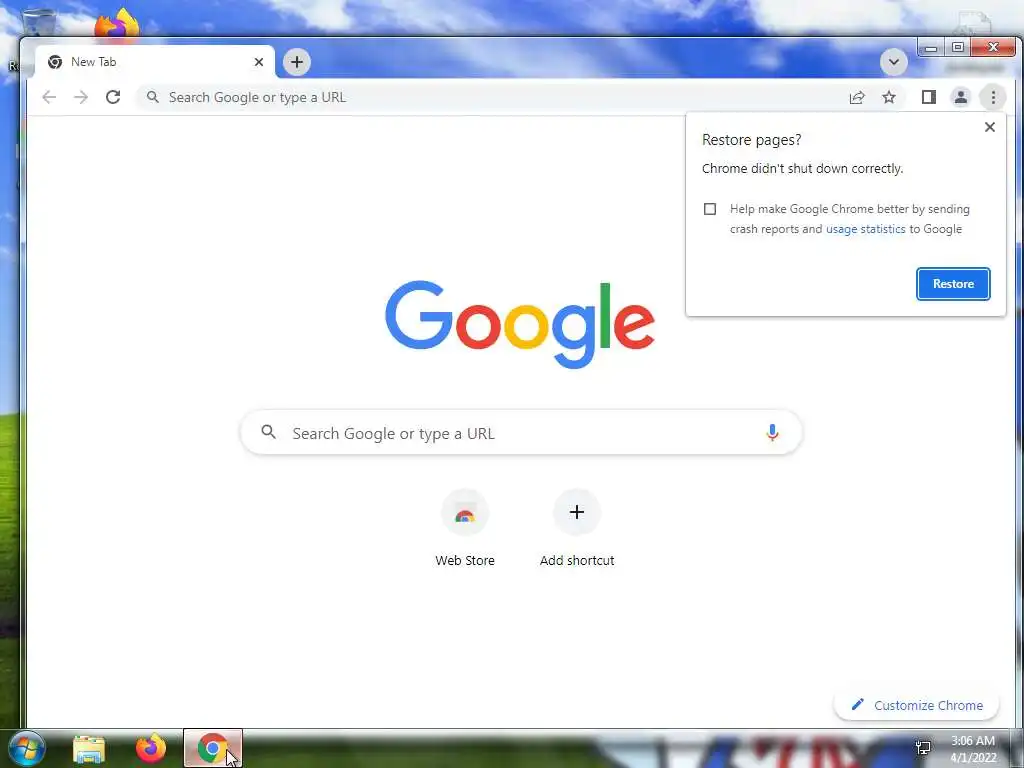The image size is (1024, 768).
Task: Share this page icon in address bar
Action: [x=857, y=97]
